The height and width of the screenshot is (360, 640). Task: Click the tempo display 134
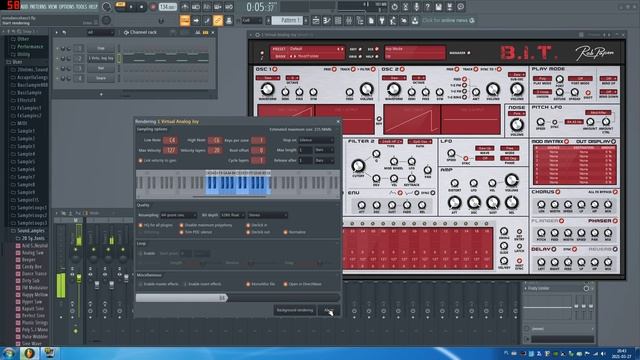168,7
